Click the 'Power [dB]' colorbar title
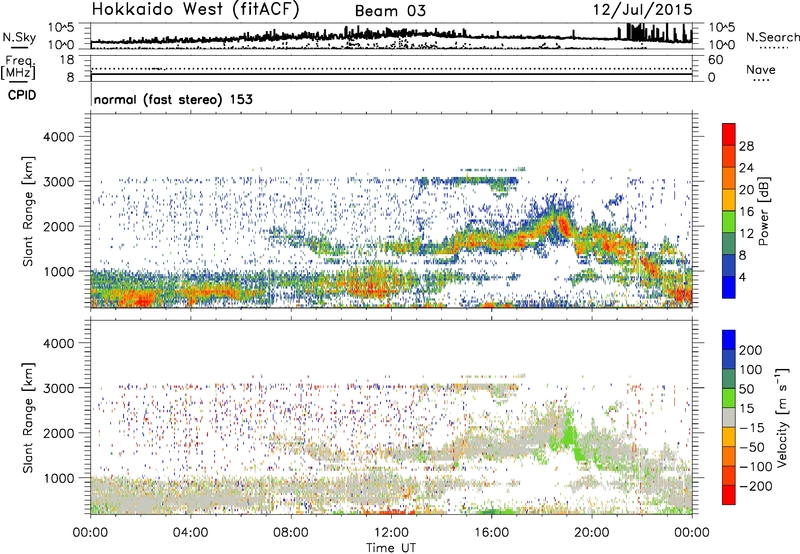Screen dimensions: 800x554 tap(764, 211)
